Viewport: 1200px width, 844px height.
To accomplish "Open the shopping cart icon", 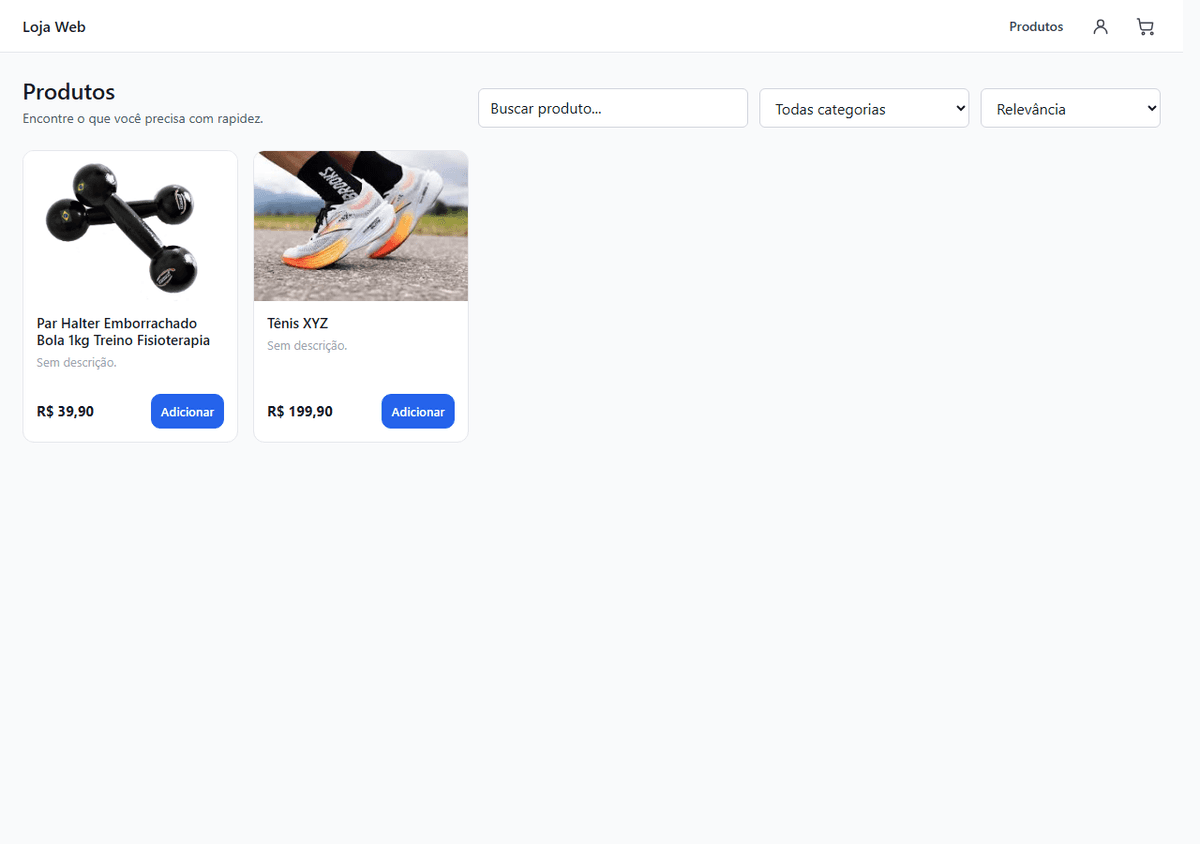I will (x=1144, y=26).
